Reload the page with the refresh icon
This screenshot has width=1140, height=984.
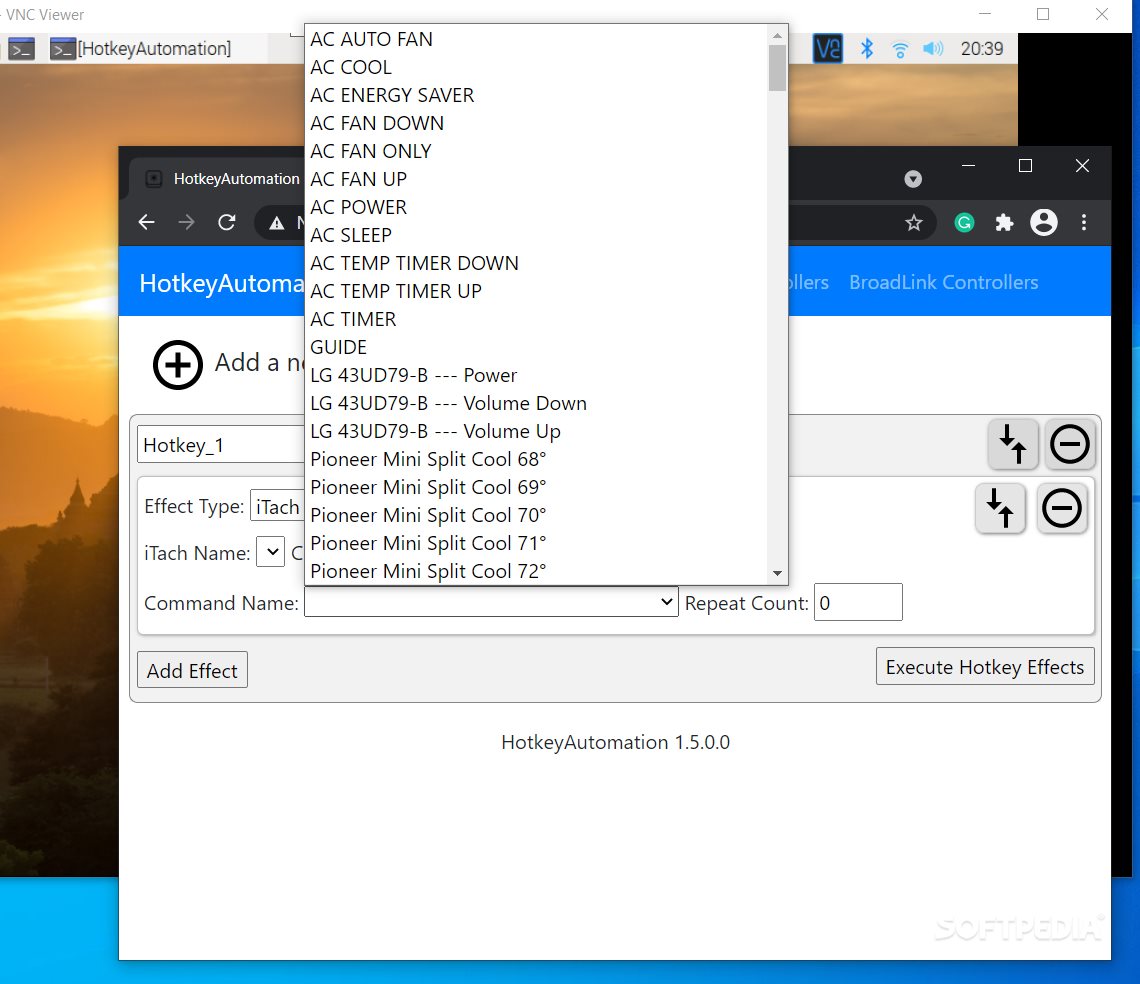click(x=227, y=222)
